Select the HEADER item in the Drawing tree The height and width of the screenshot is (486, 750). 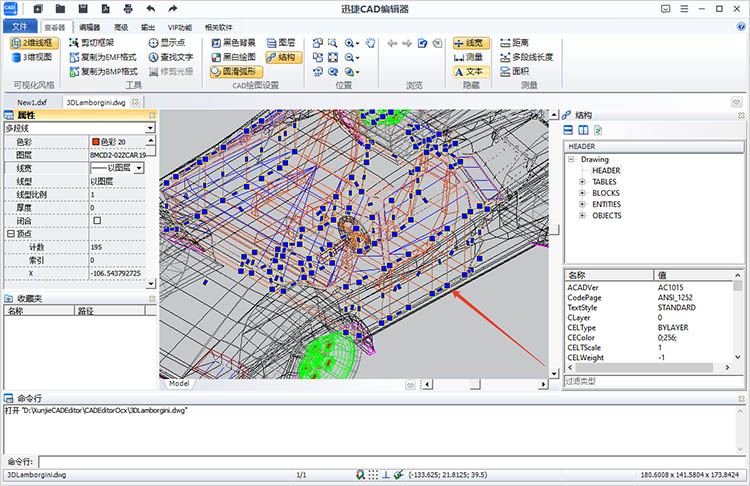606,171
